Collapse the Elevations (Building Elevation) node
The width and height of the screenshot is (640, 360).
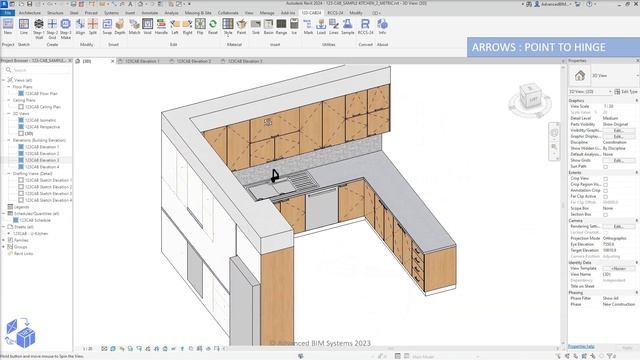(x=9, y=140)
